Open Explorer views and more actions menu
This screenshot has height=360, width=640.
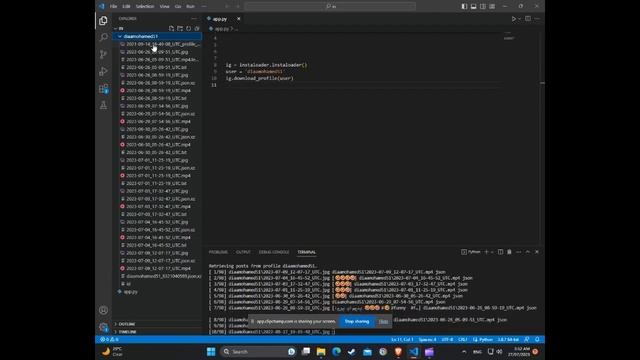(x=194, y=18)
